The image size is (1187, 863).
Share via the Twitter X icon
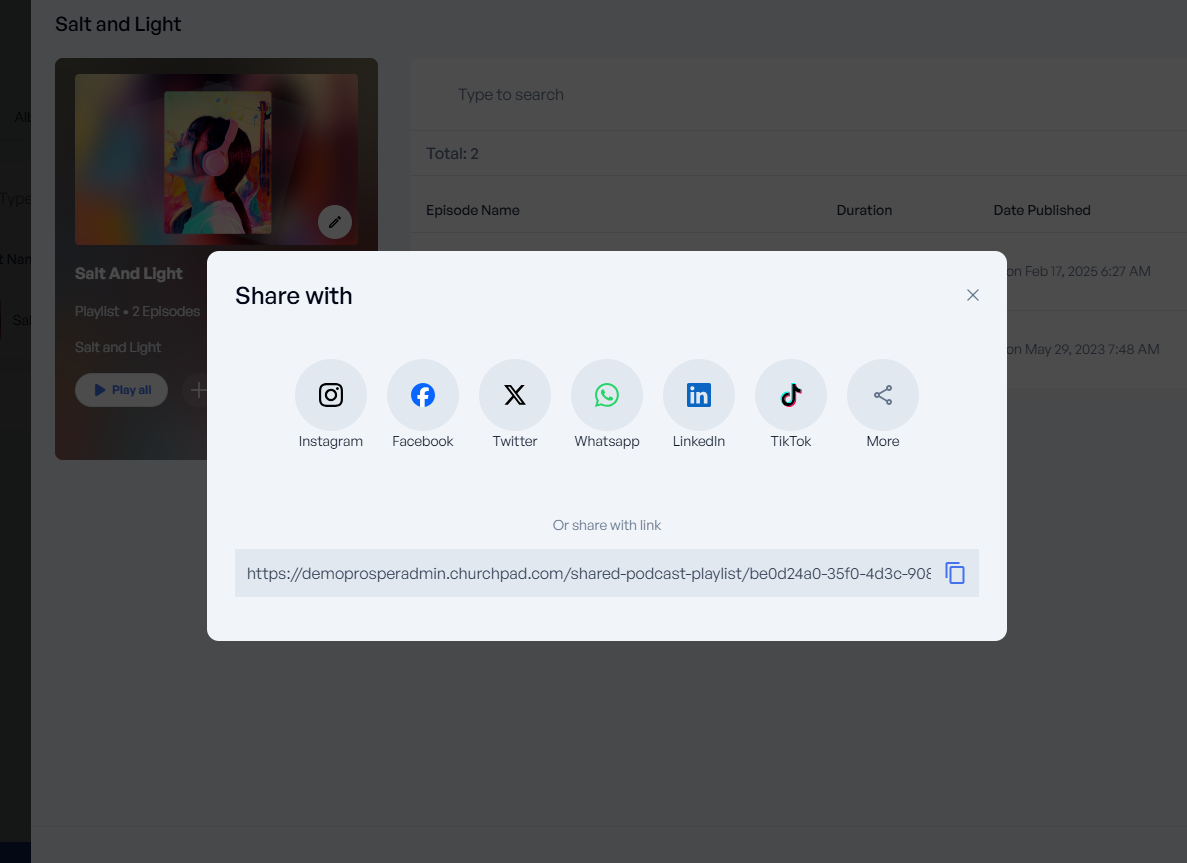[x=515, y=395]
